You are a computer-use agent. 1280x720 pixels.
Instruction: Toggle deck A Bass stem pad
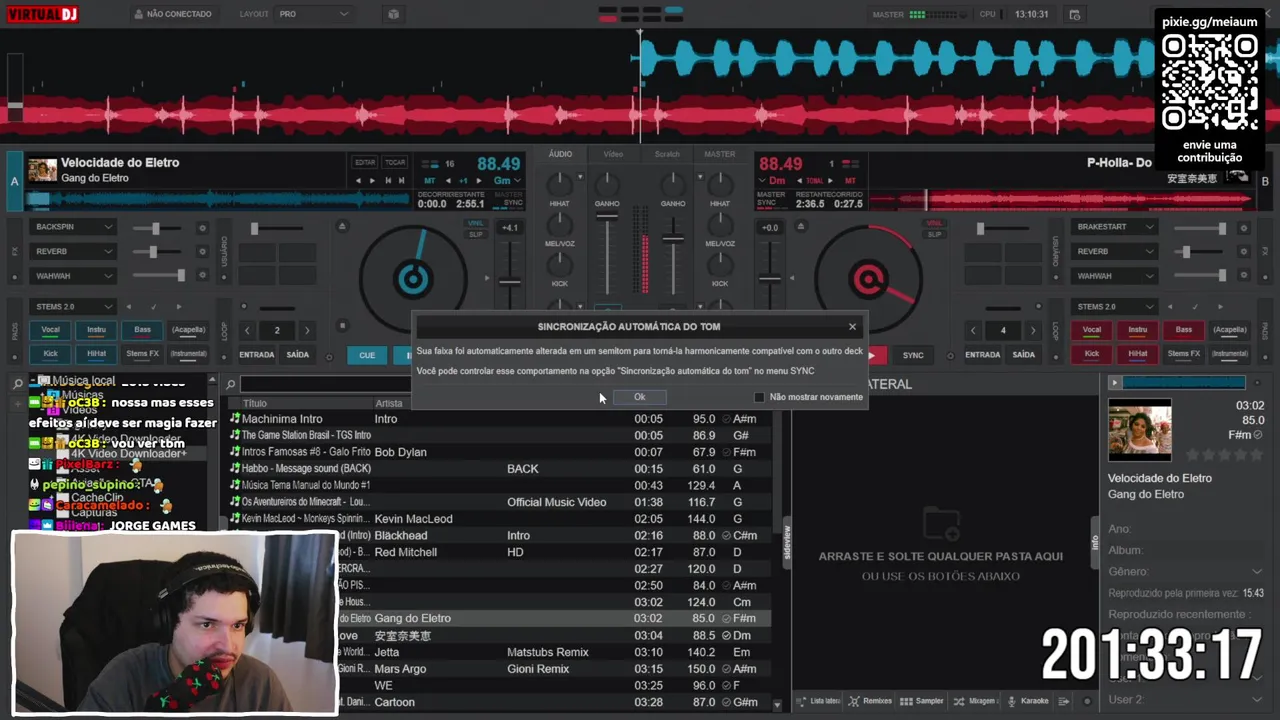[143, 329]
